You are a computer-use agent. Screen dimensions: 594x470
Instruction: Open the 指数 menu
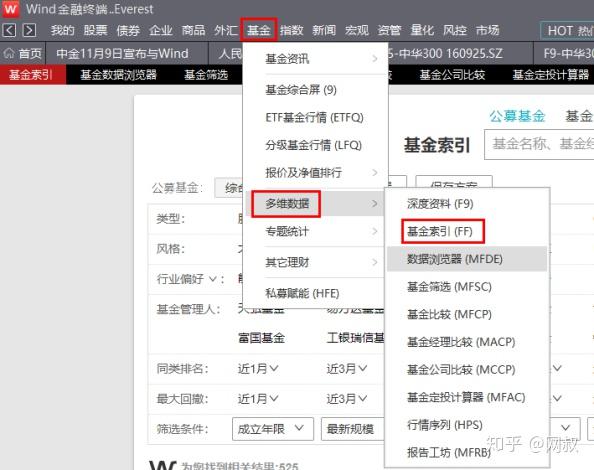(291, 30)
